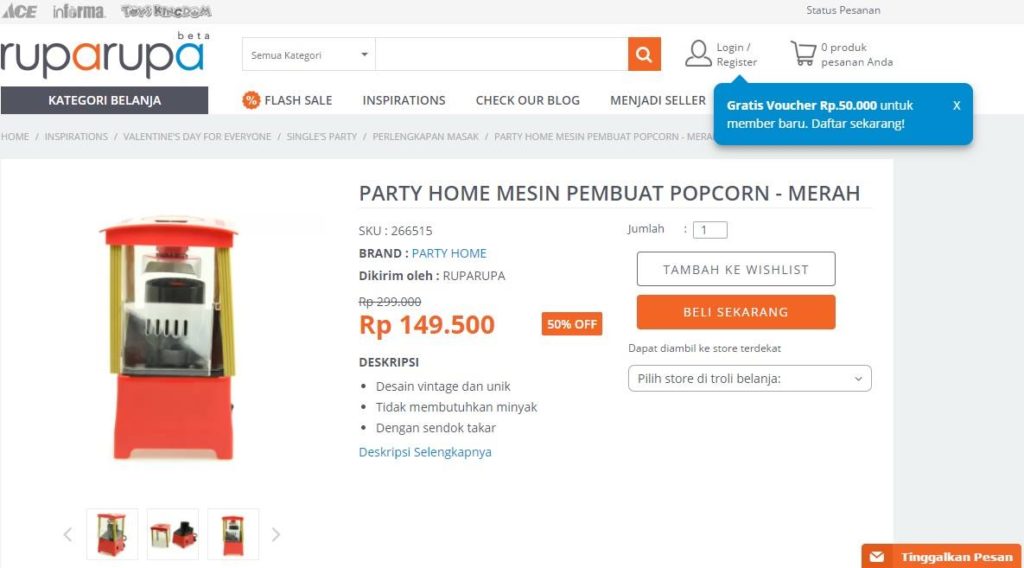Open the shopping cart icon
1024x568 pixels.
802,53
